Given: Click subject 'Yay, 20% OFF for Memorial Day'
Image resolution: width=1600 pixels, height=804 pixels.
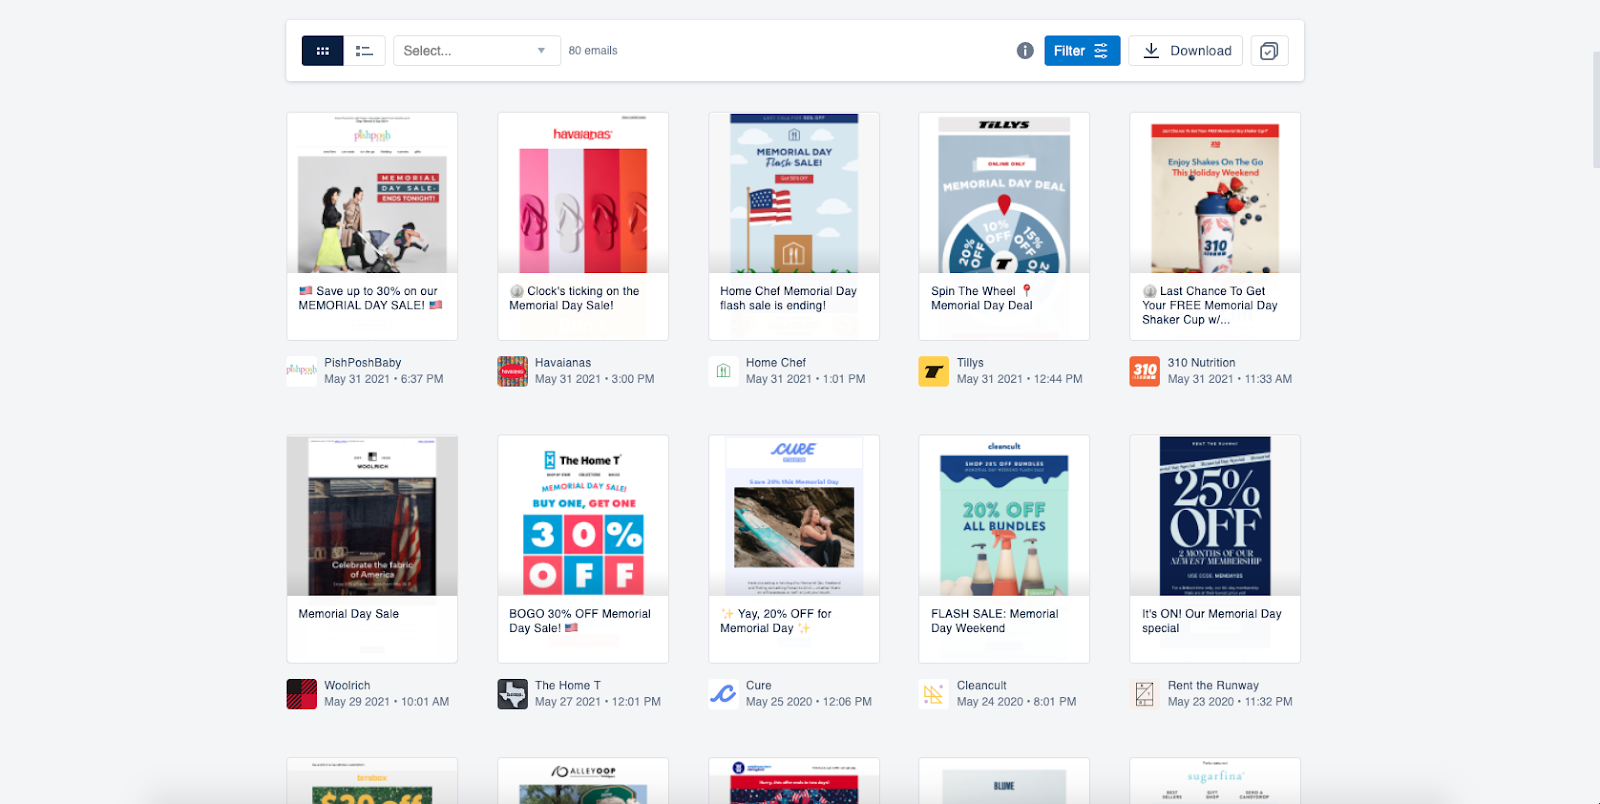Looking at the screenshot, I should (x=776, y=621).
